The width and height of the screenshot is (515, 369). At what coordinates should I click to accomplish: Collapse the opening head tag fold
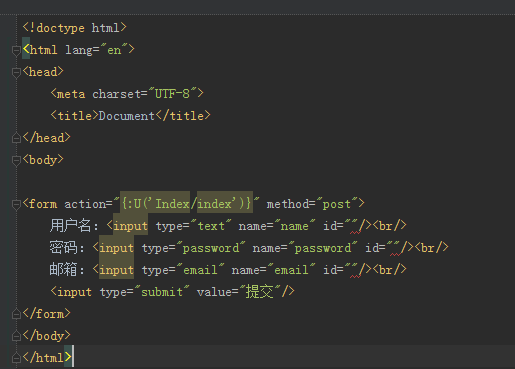click(16, 73)
